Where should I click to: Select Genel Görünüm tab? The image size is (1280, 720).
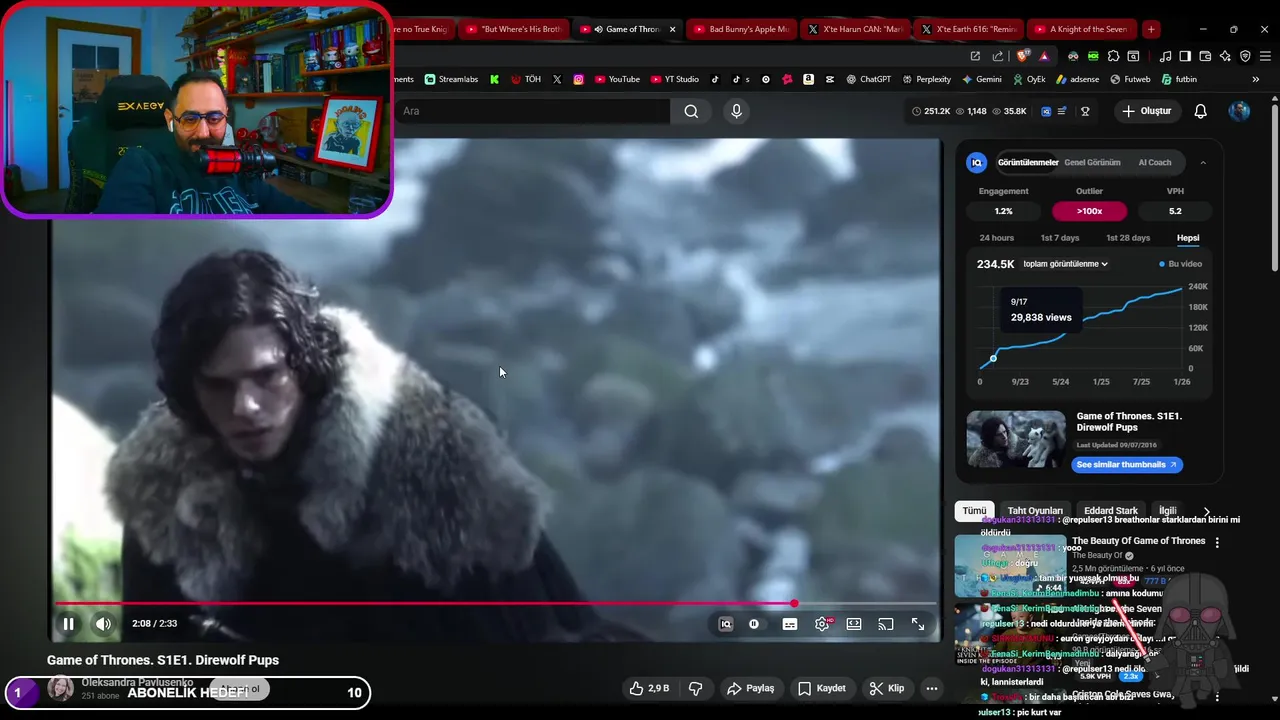coord(1092,162)
